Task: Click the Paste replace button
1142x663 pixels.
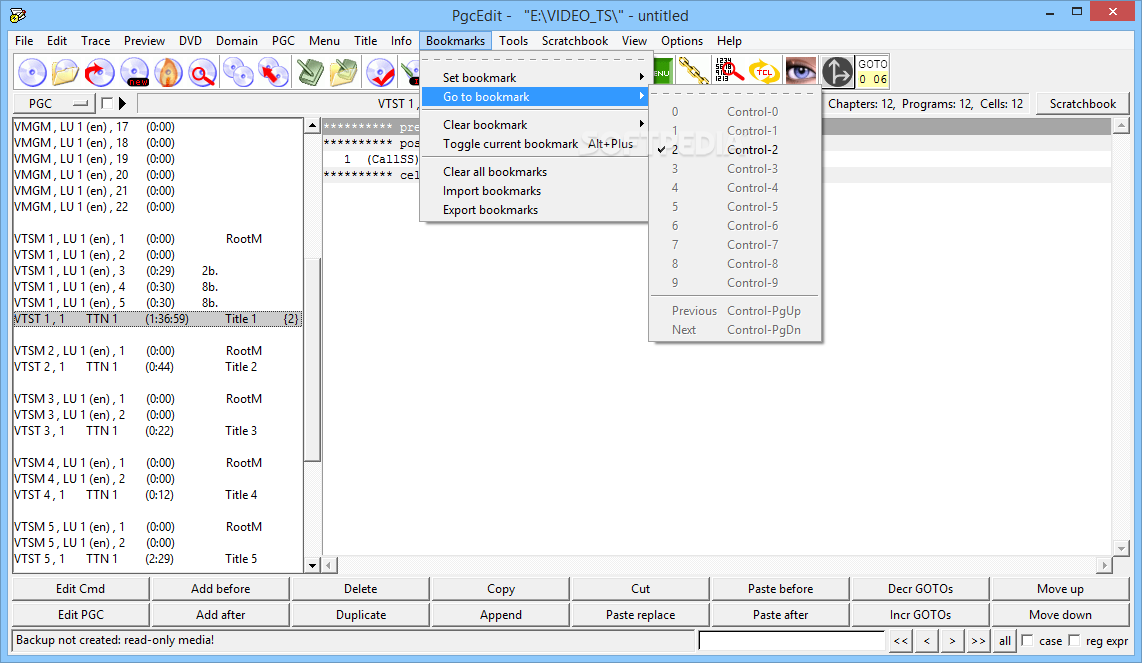Action: pyautogui.click(x=640, y=615)
